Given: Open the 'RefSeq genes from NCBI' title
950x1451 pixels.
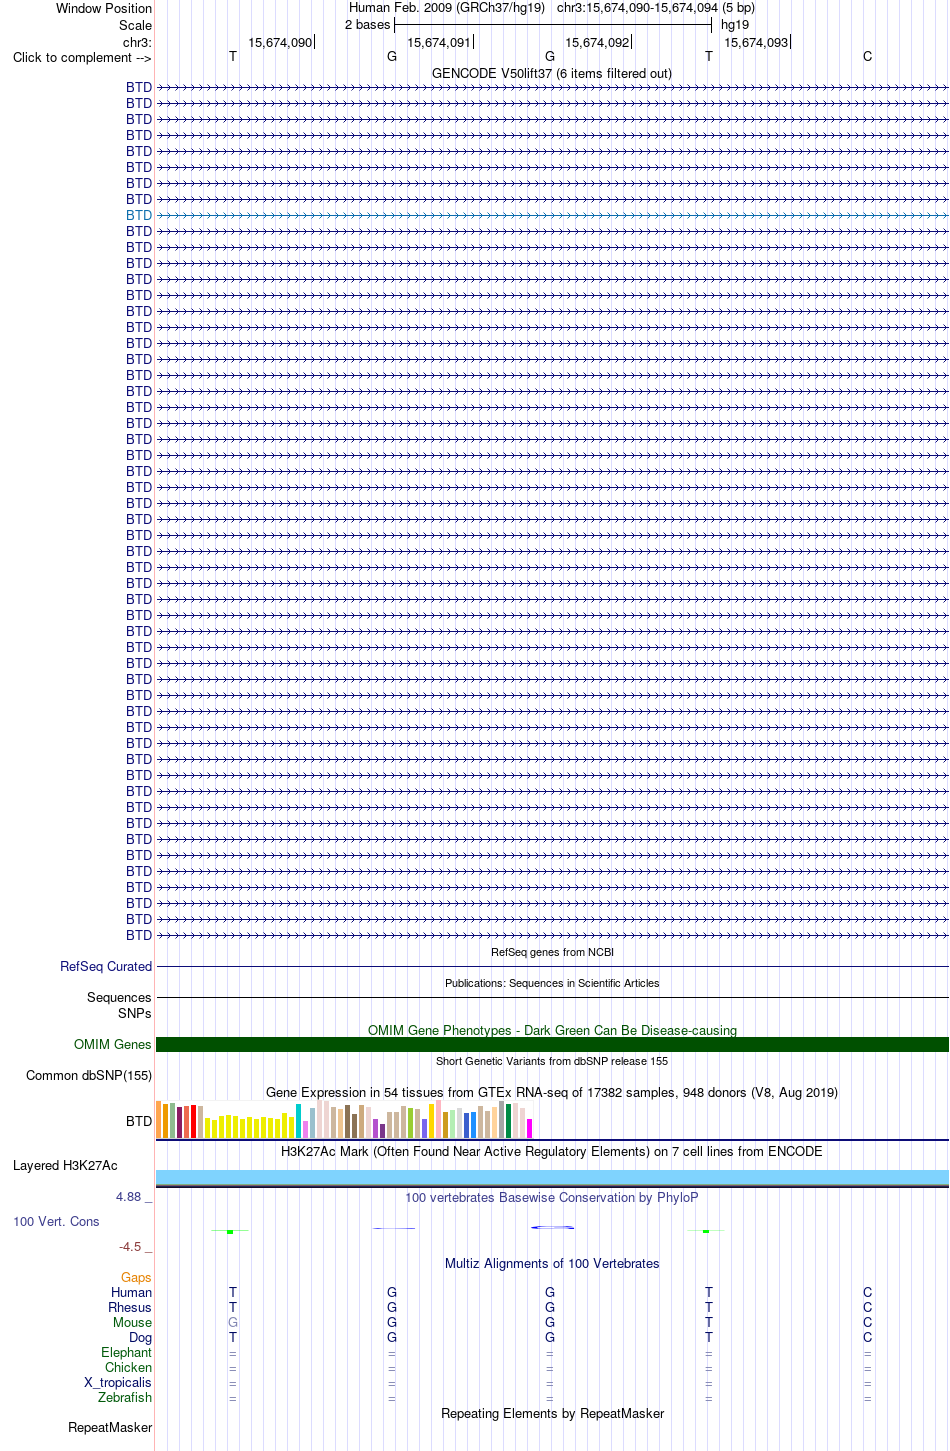Looking at the screenshot, I should 552,952.
